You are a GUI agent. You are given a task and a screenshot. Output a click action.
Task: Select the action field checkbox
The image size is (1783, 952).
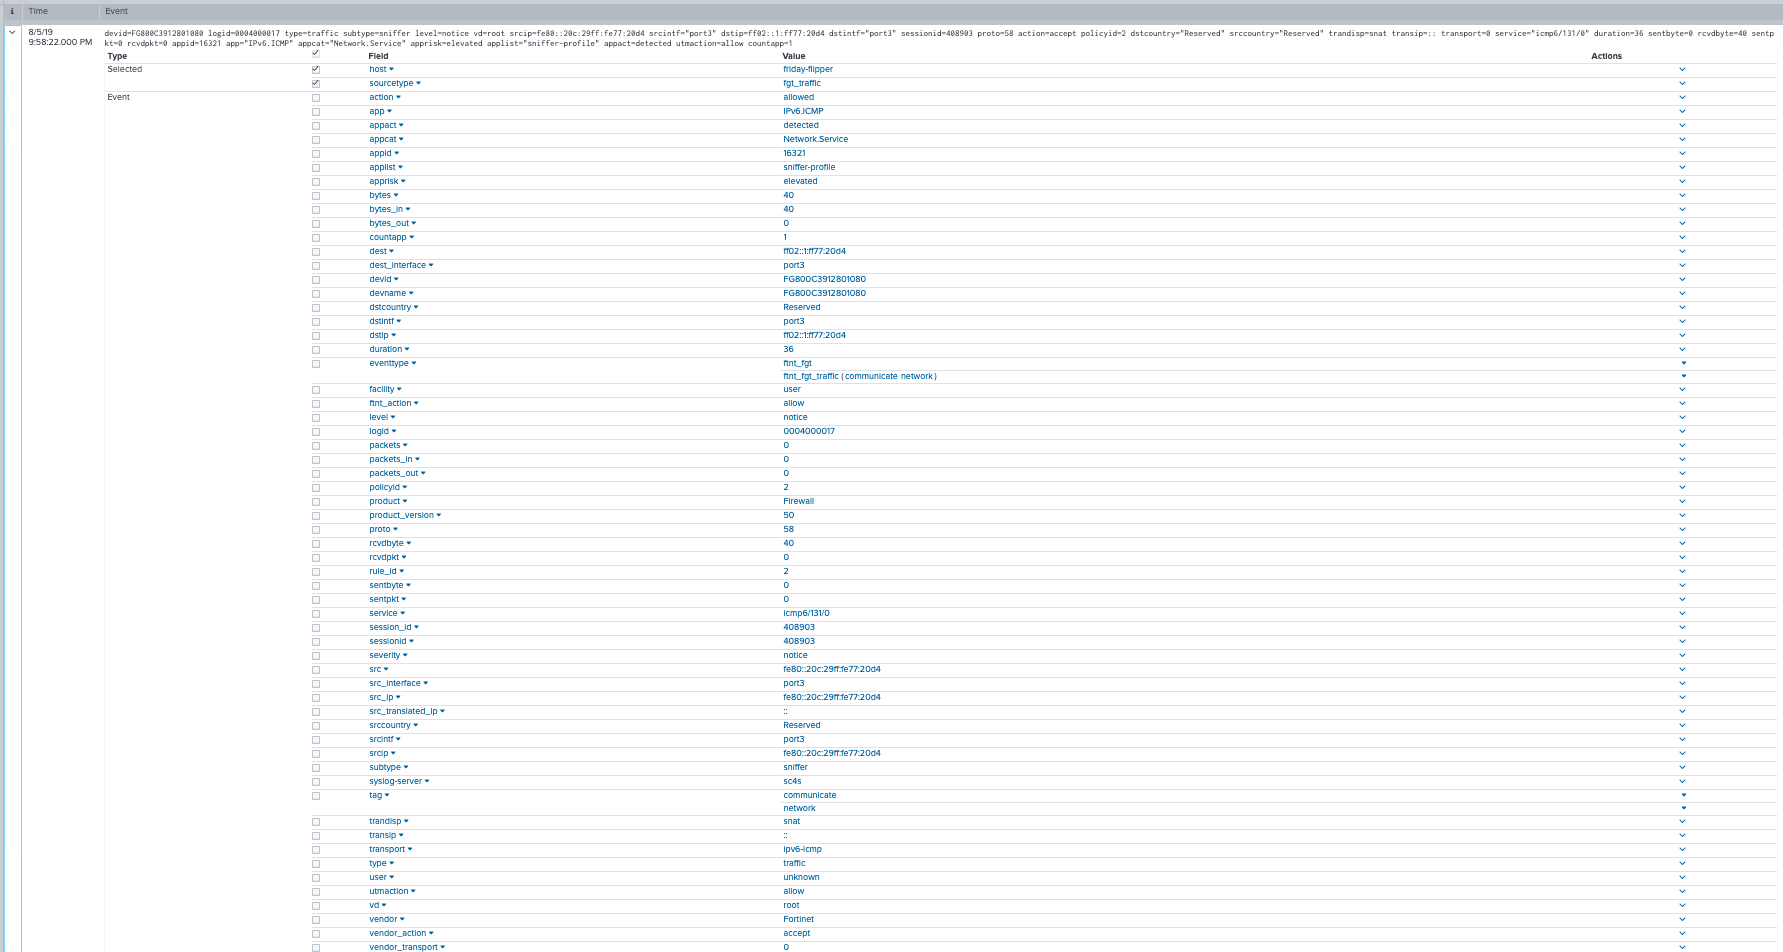(x=316, y=98)
